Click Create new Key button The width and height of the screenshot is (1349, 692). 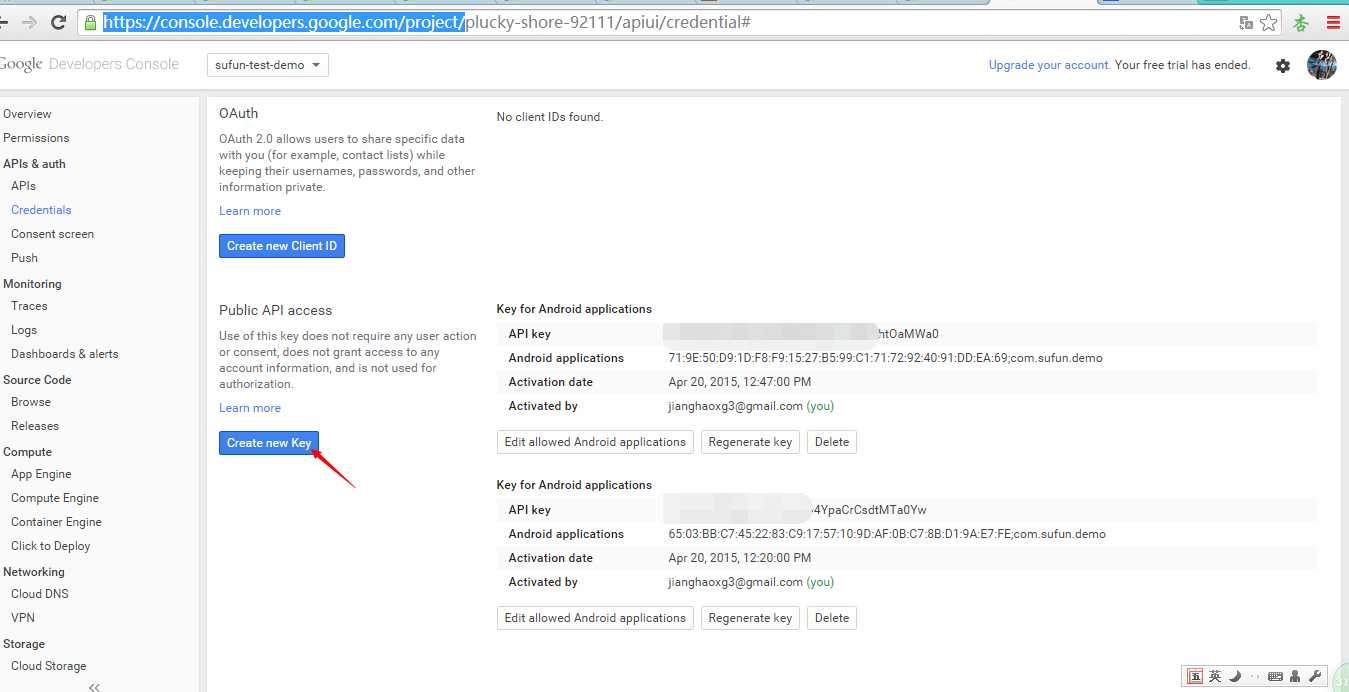click(x=269, y=443)
